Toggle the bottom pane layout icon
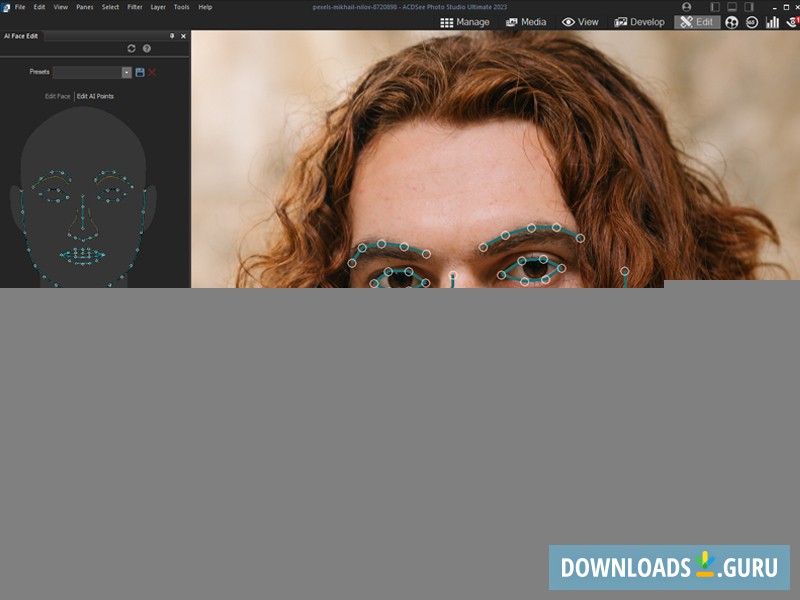Image resolution: width=800 pixels, height=600 pixels. 732,7
